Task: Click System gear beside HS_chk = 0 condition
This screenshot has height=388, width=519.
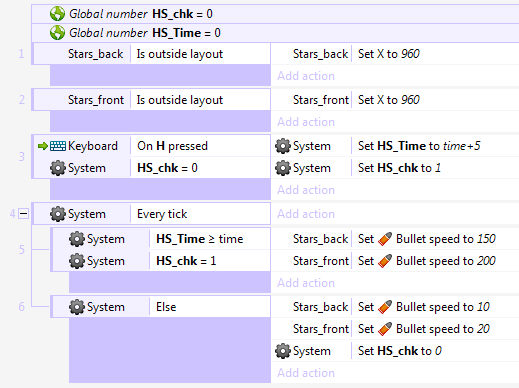Action: (x=58, y=168)
